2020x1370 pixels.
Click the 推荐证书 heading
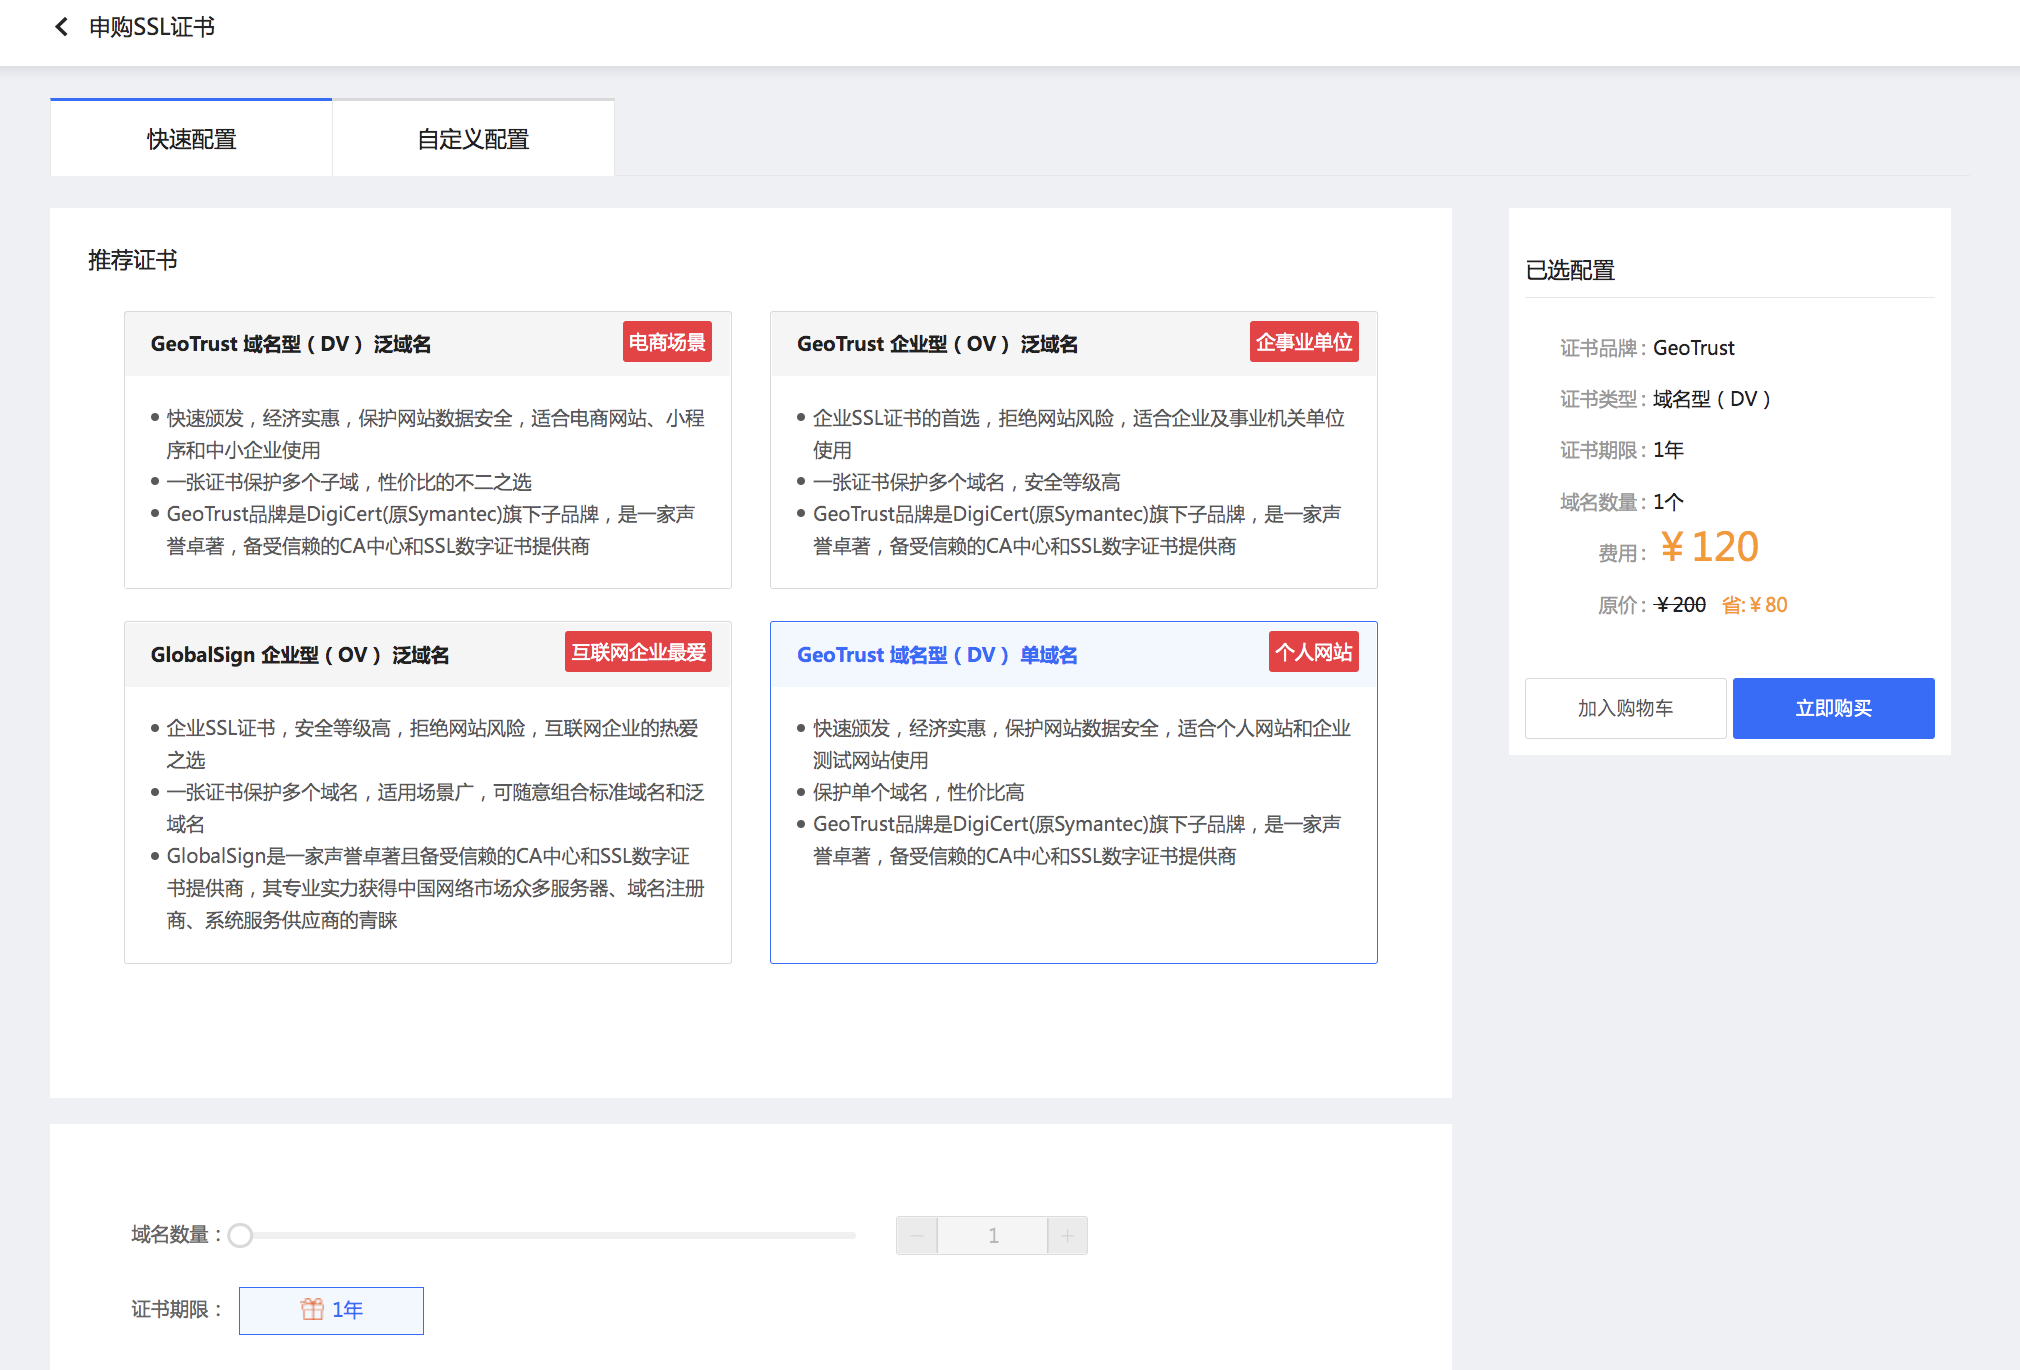(x=132, y=260)
